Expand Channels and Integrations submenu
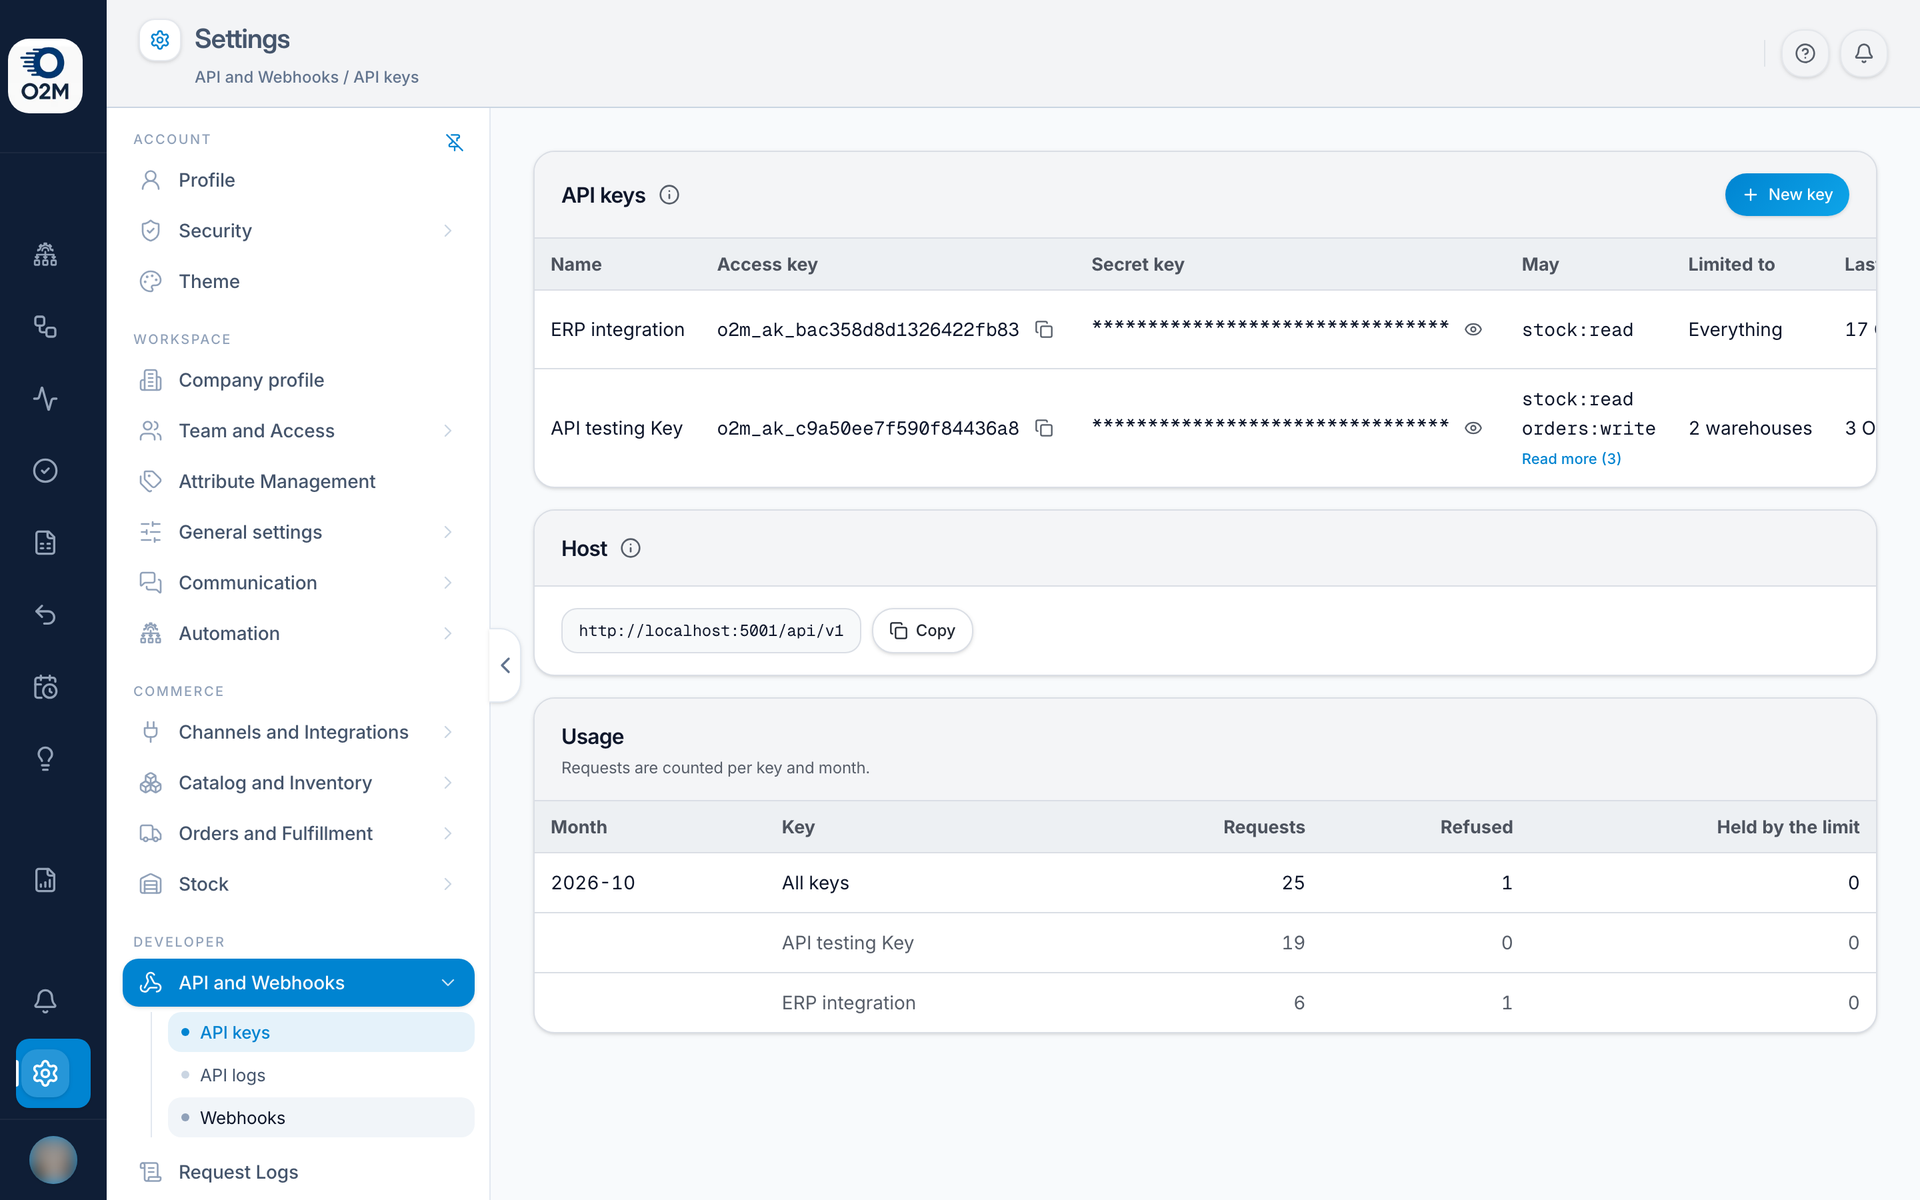The width and height of the screenshot is (1920, 1200). tap(447, 732)
